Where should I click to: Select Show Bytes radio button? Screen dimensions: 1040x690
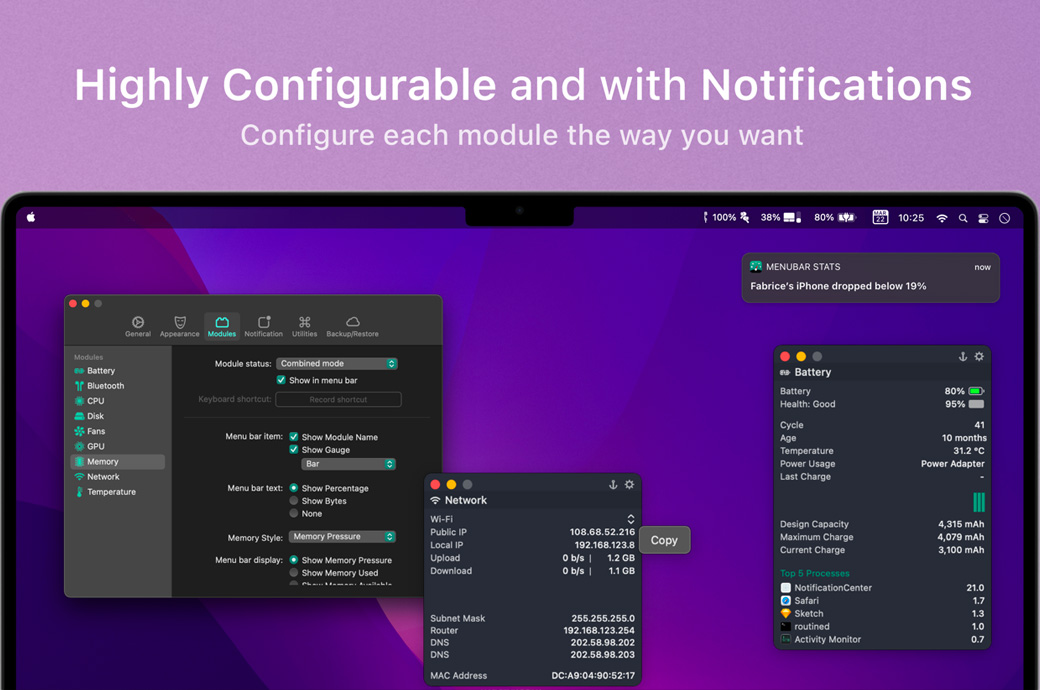(x=294, y=500)
